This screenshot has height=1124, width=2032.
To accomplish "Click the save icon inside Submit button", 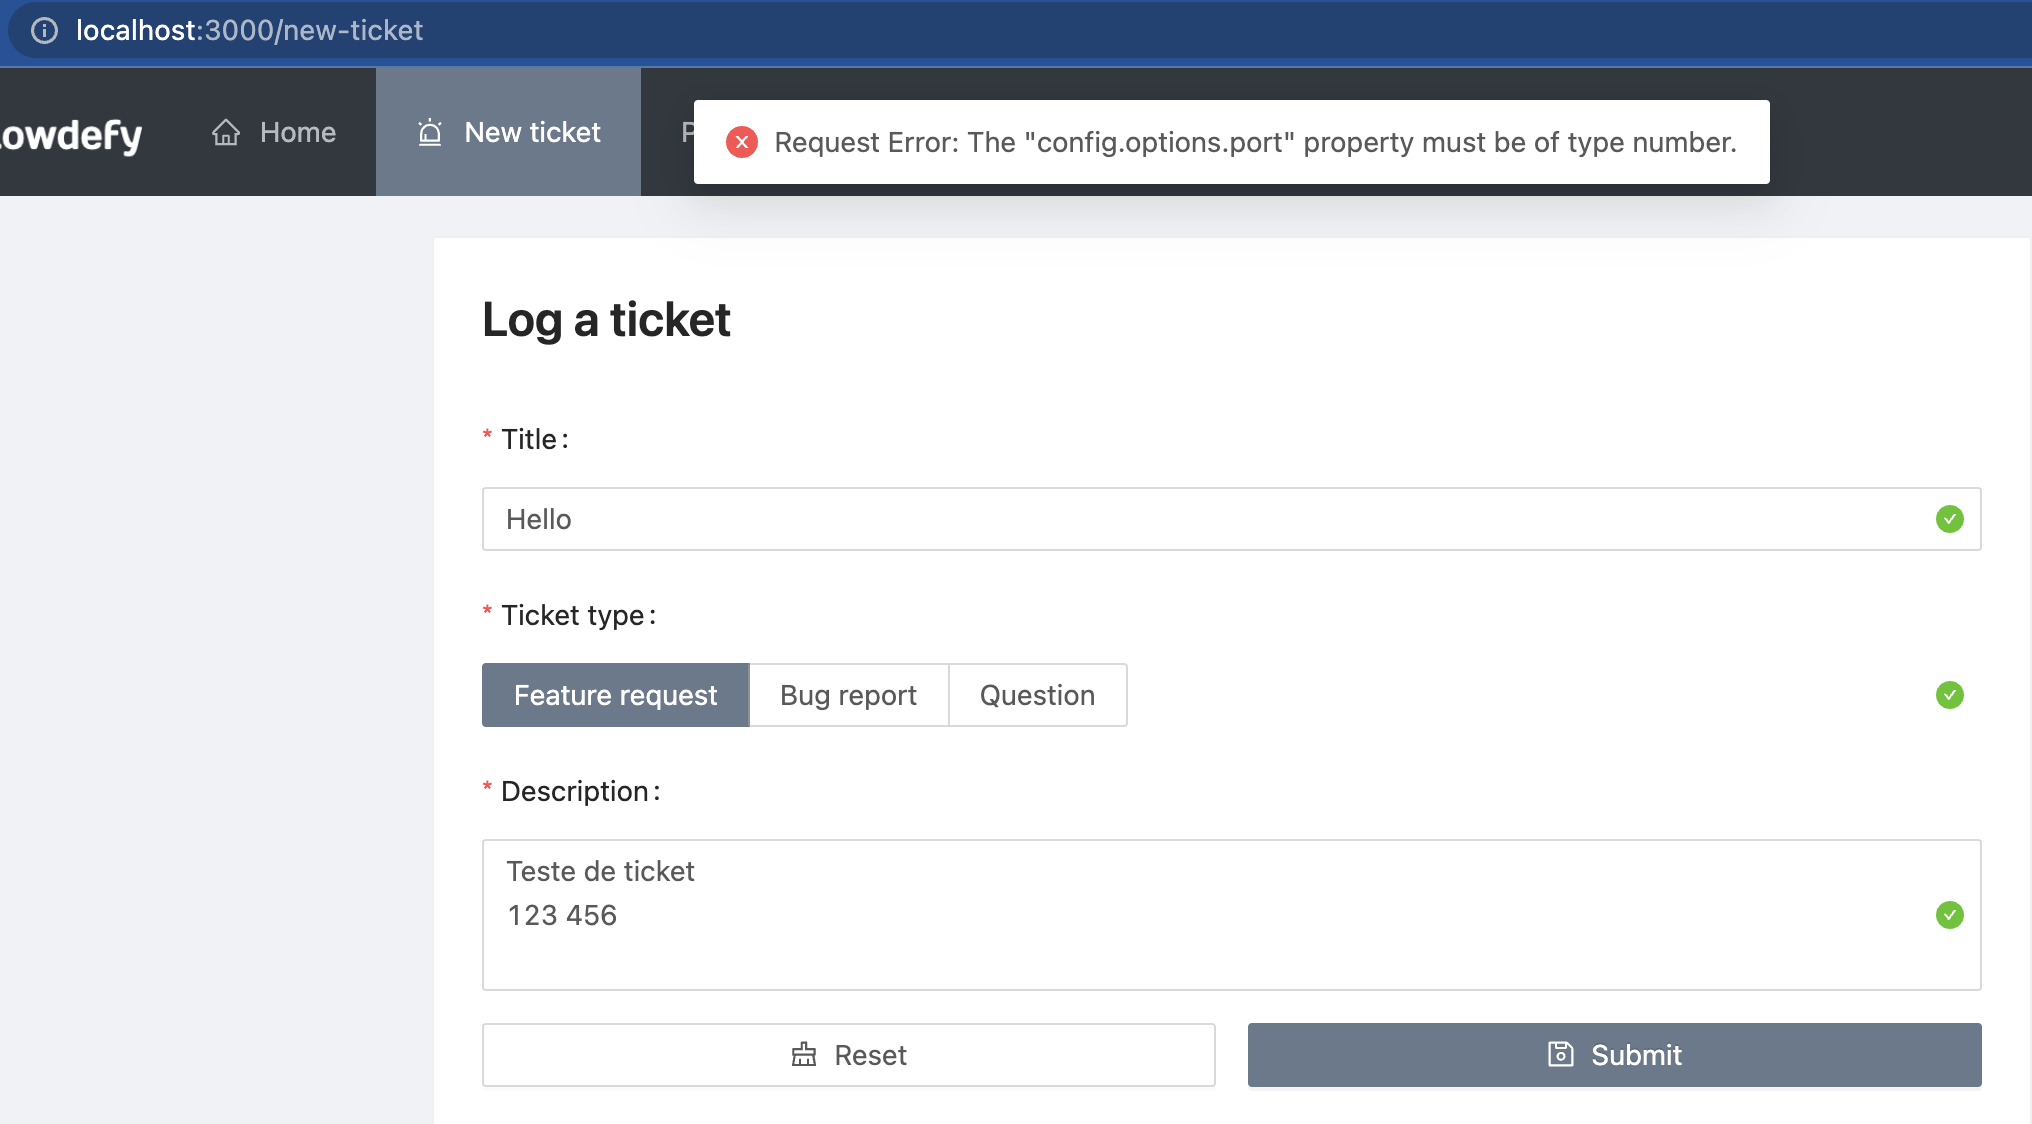I will [1561, 1054].
